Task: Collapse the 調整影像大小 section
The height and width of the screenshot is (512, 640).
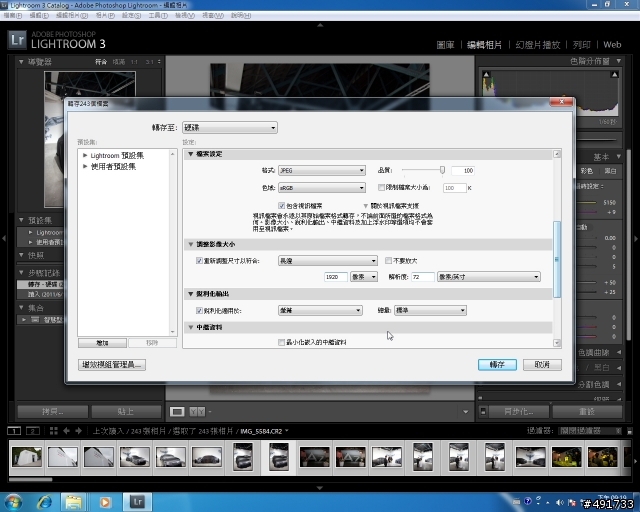Action: coord(191,244)
